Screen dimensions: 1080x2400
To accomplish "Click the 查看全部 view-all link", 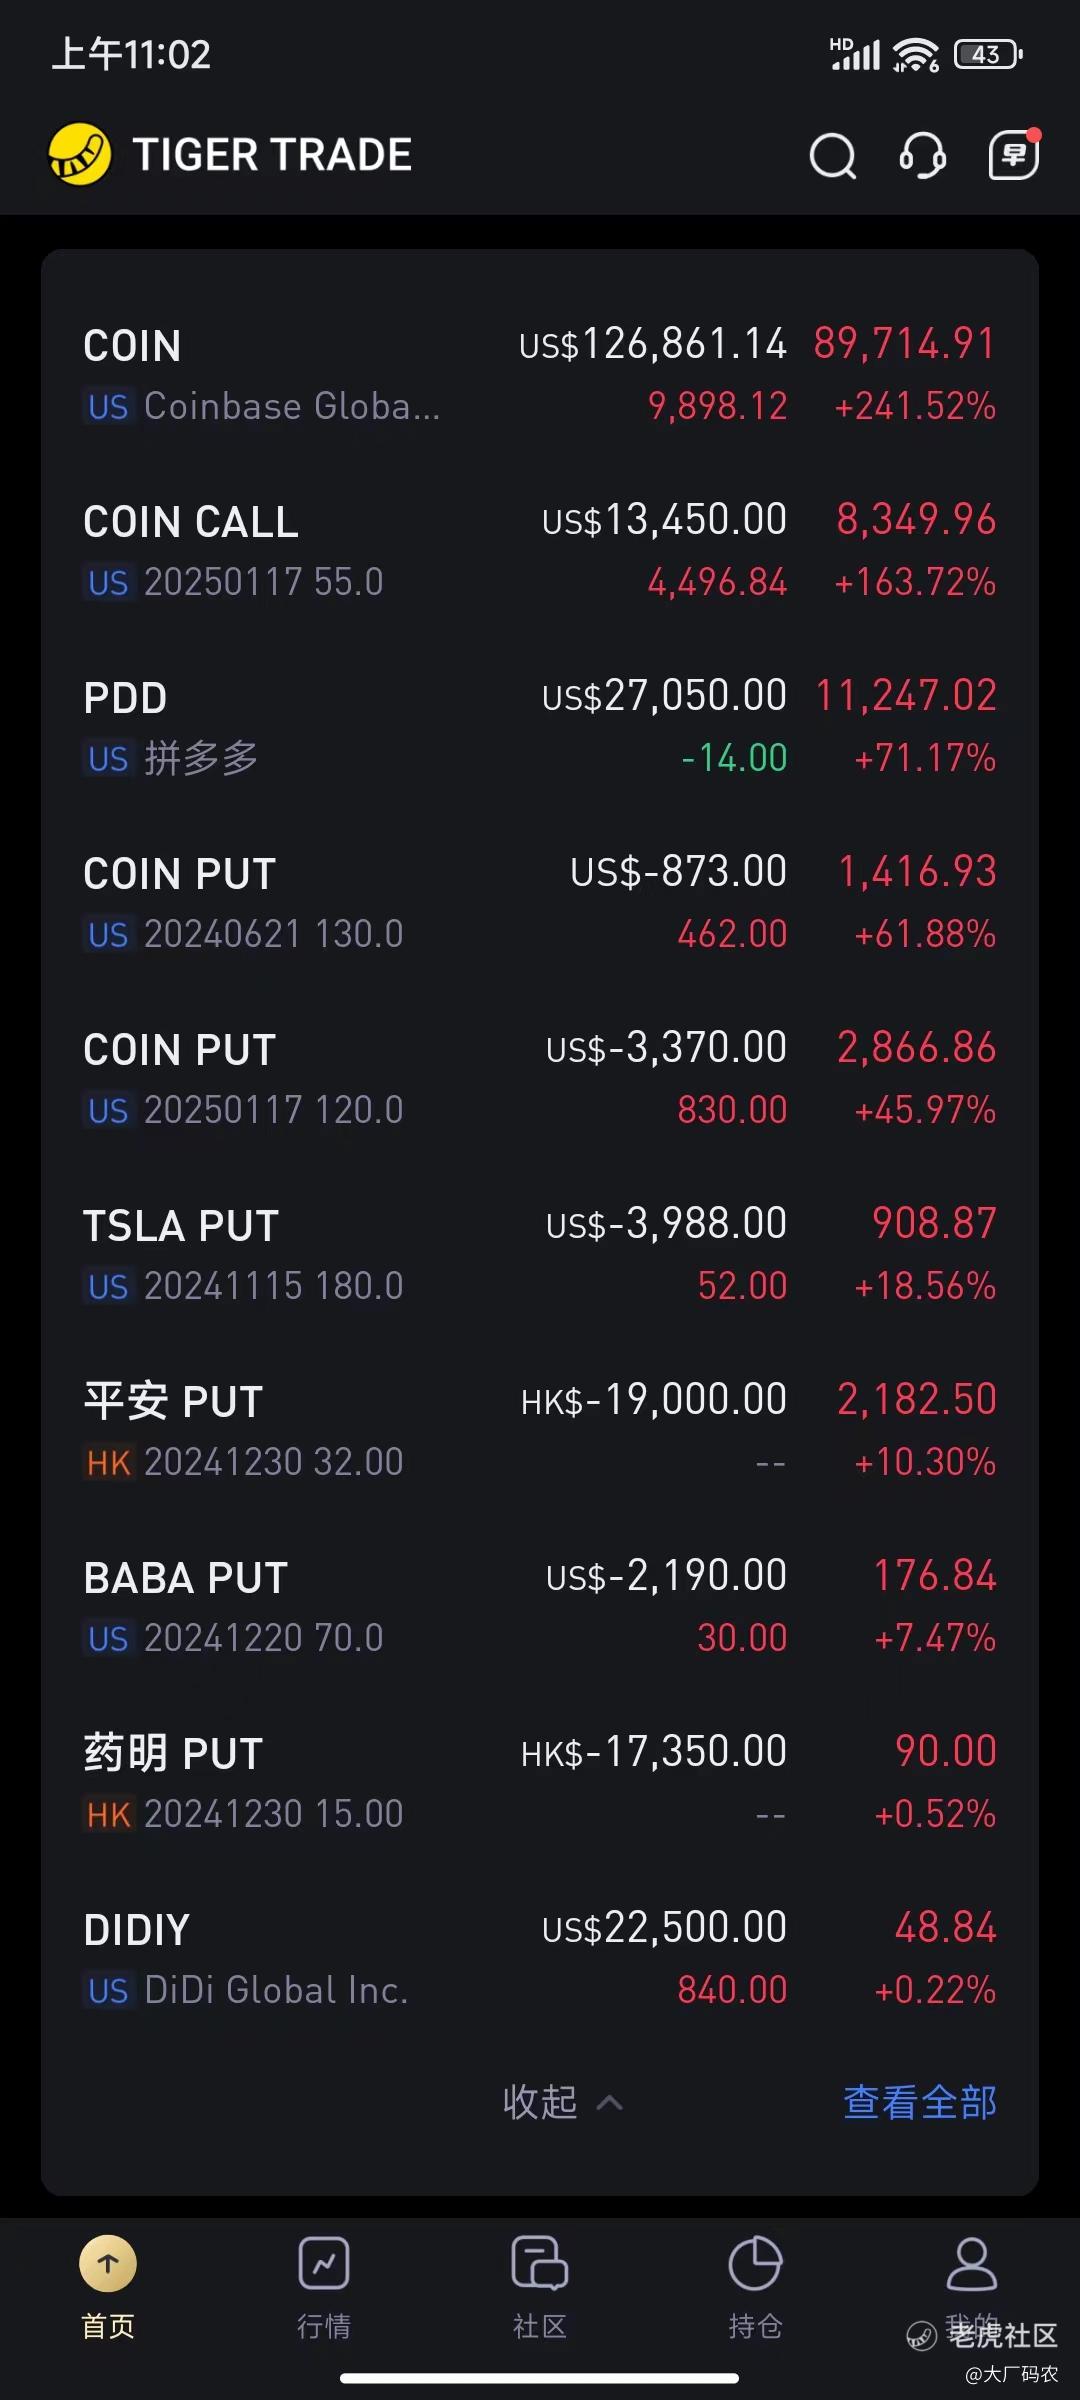I will [x=919, y=2102].
